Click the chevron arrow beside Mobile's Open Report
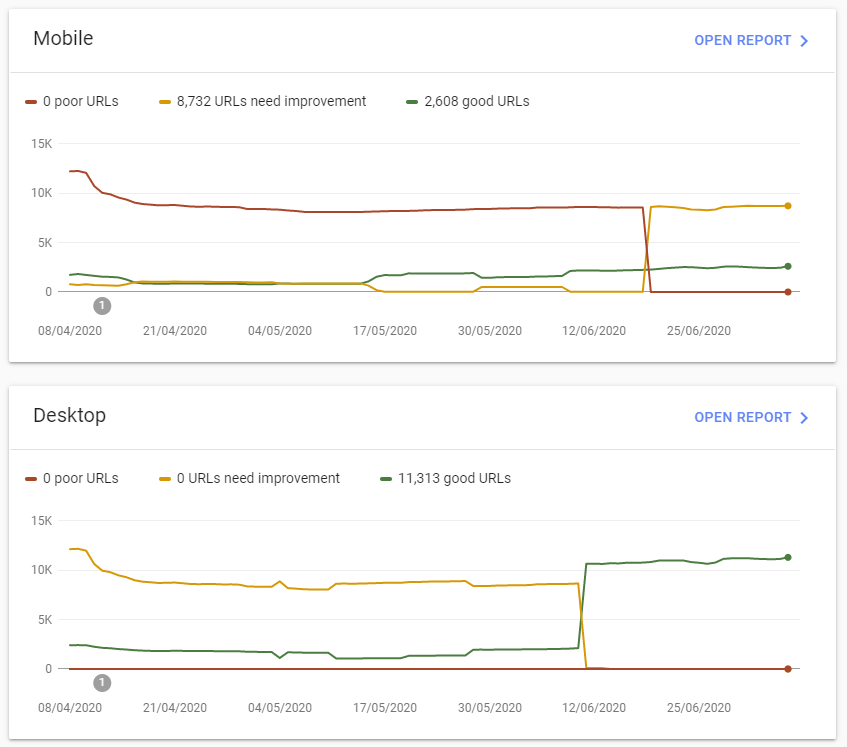This screenshot has width=847, height=747. click(x=804, y=41)
